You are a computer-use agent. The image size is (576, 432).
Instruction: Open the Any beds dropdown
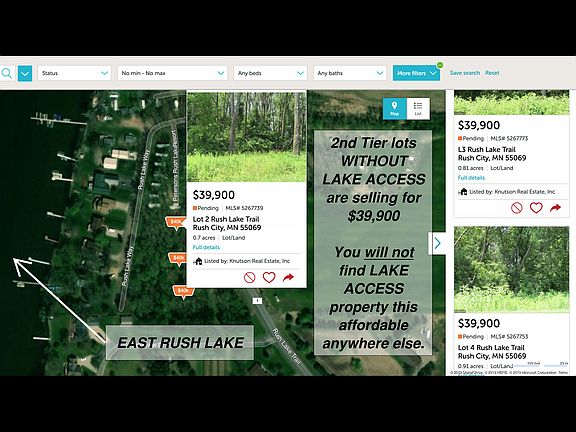pyautogui.click(x=270, y=73)
